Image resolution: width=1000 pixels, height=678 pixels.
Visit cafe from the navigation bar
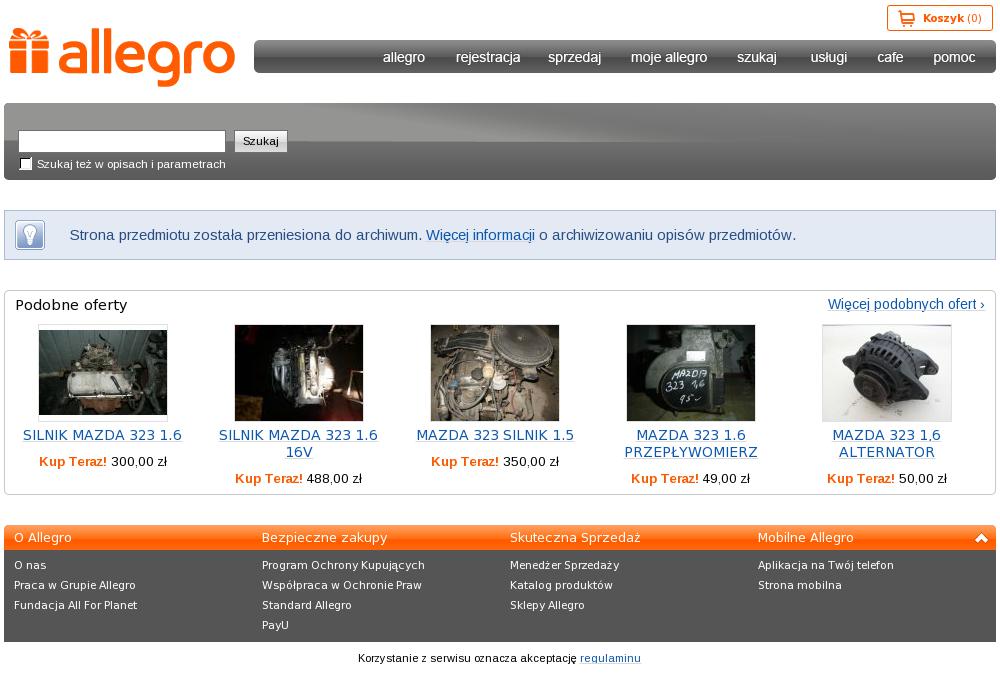(x=890, y=57)
